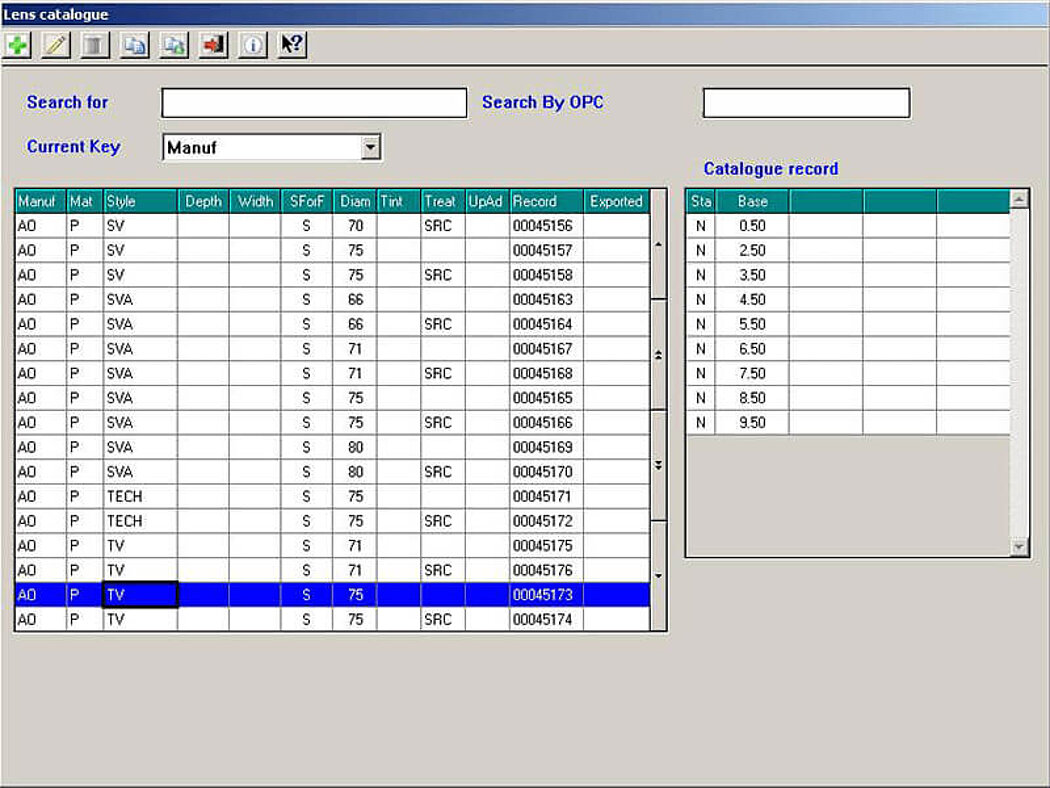This screenshot has height=788, width=1050.
Task: Select the TECH style lens row
Action: coord(300,496)
